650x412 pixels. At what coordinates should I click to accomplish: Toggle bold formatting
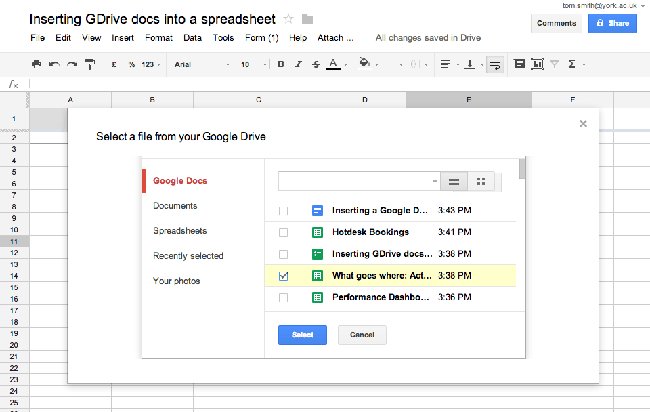pos(281,64)
